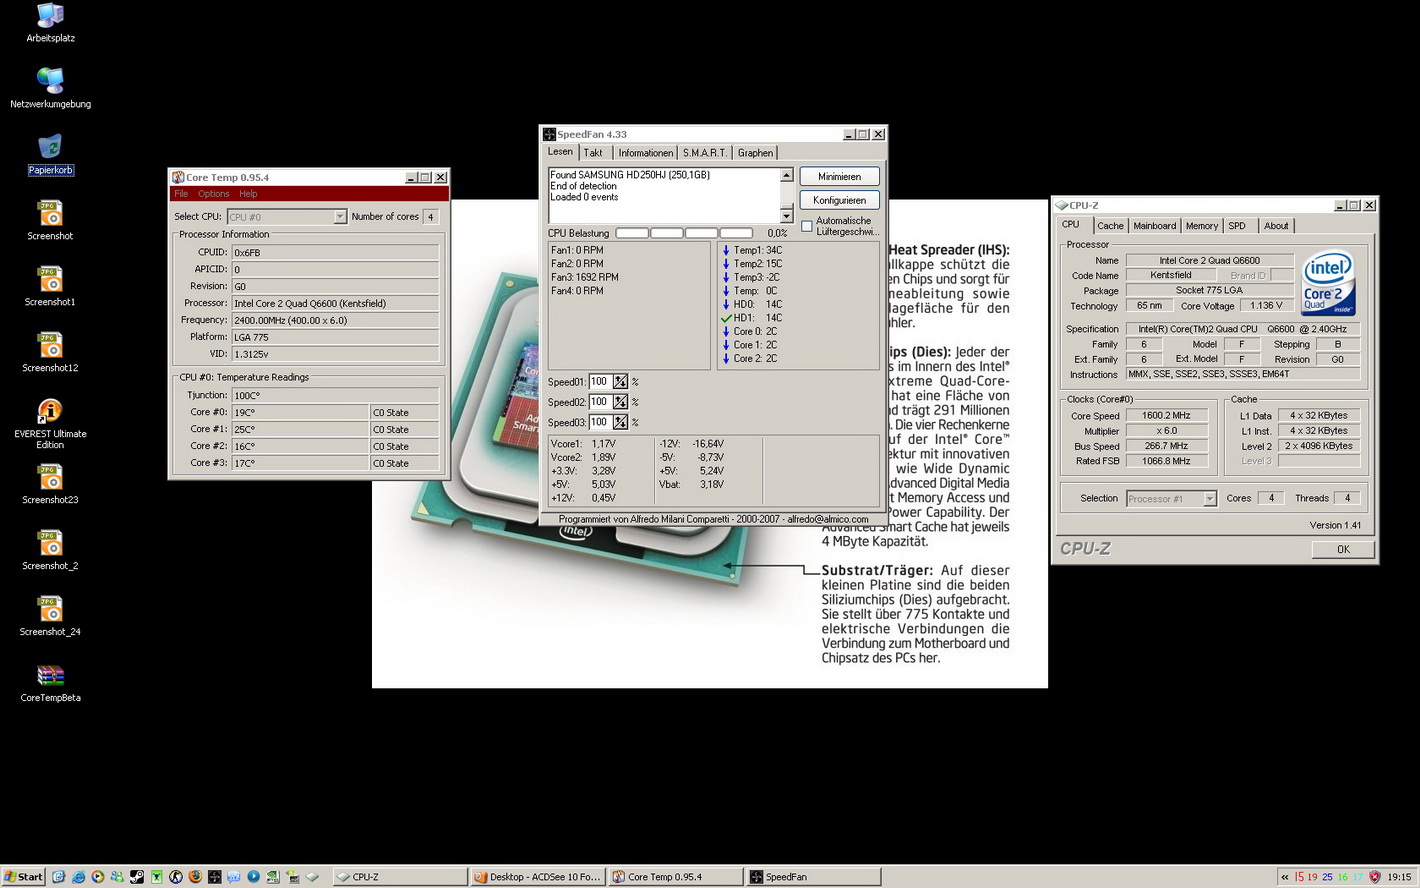Image resolution: width=1420 pixels, height=888 pixels.
Task: Click the HD1 green checkmark status icon
Action: click(x=726, y=318)
